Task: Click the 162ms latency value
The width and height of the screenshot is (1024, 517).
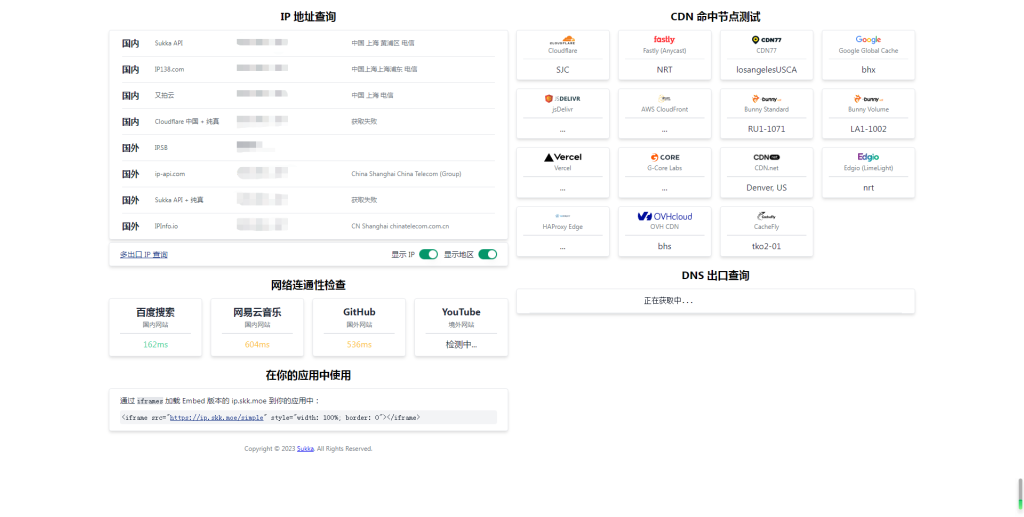Action: pyautogui.click(x=155, y=345)
